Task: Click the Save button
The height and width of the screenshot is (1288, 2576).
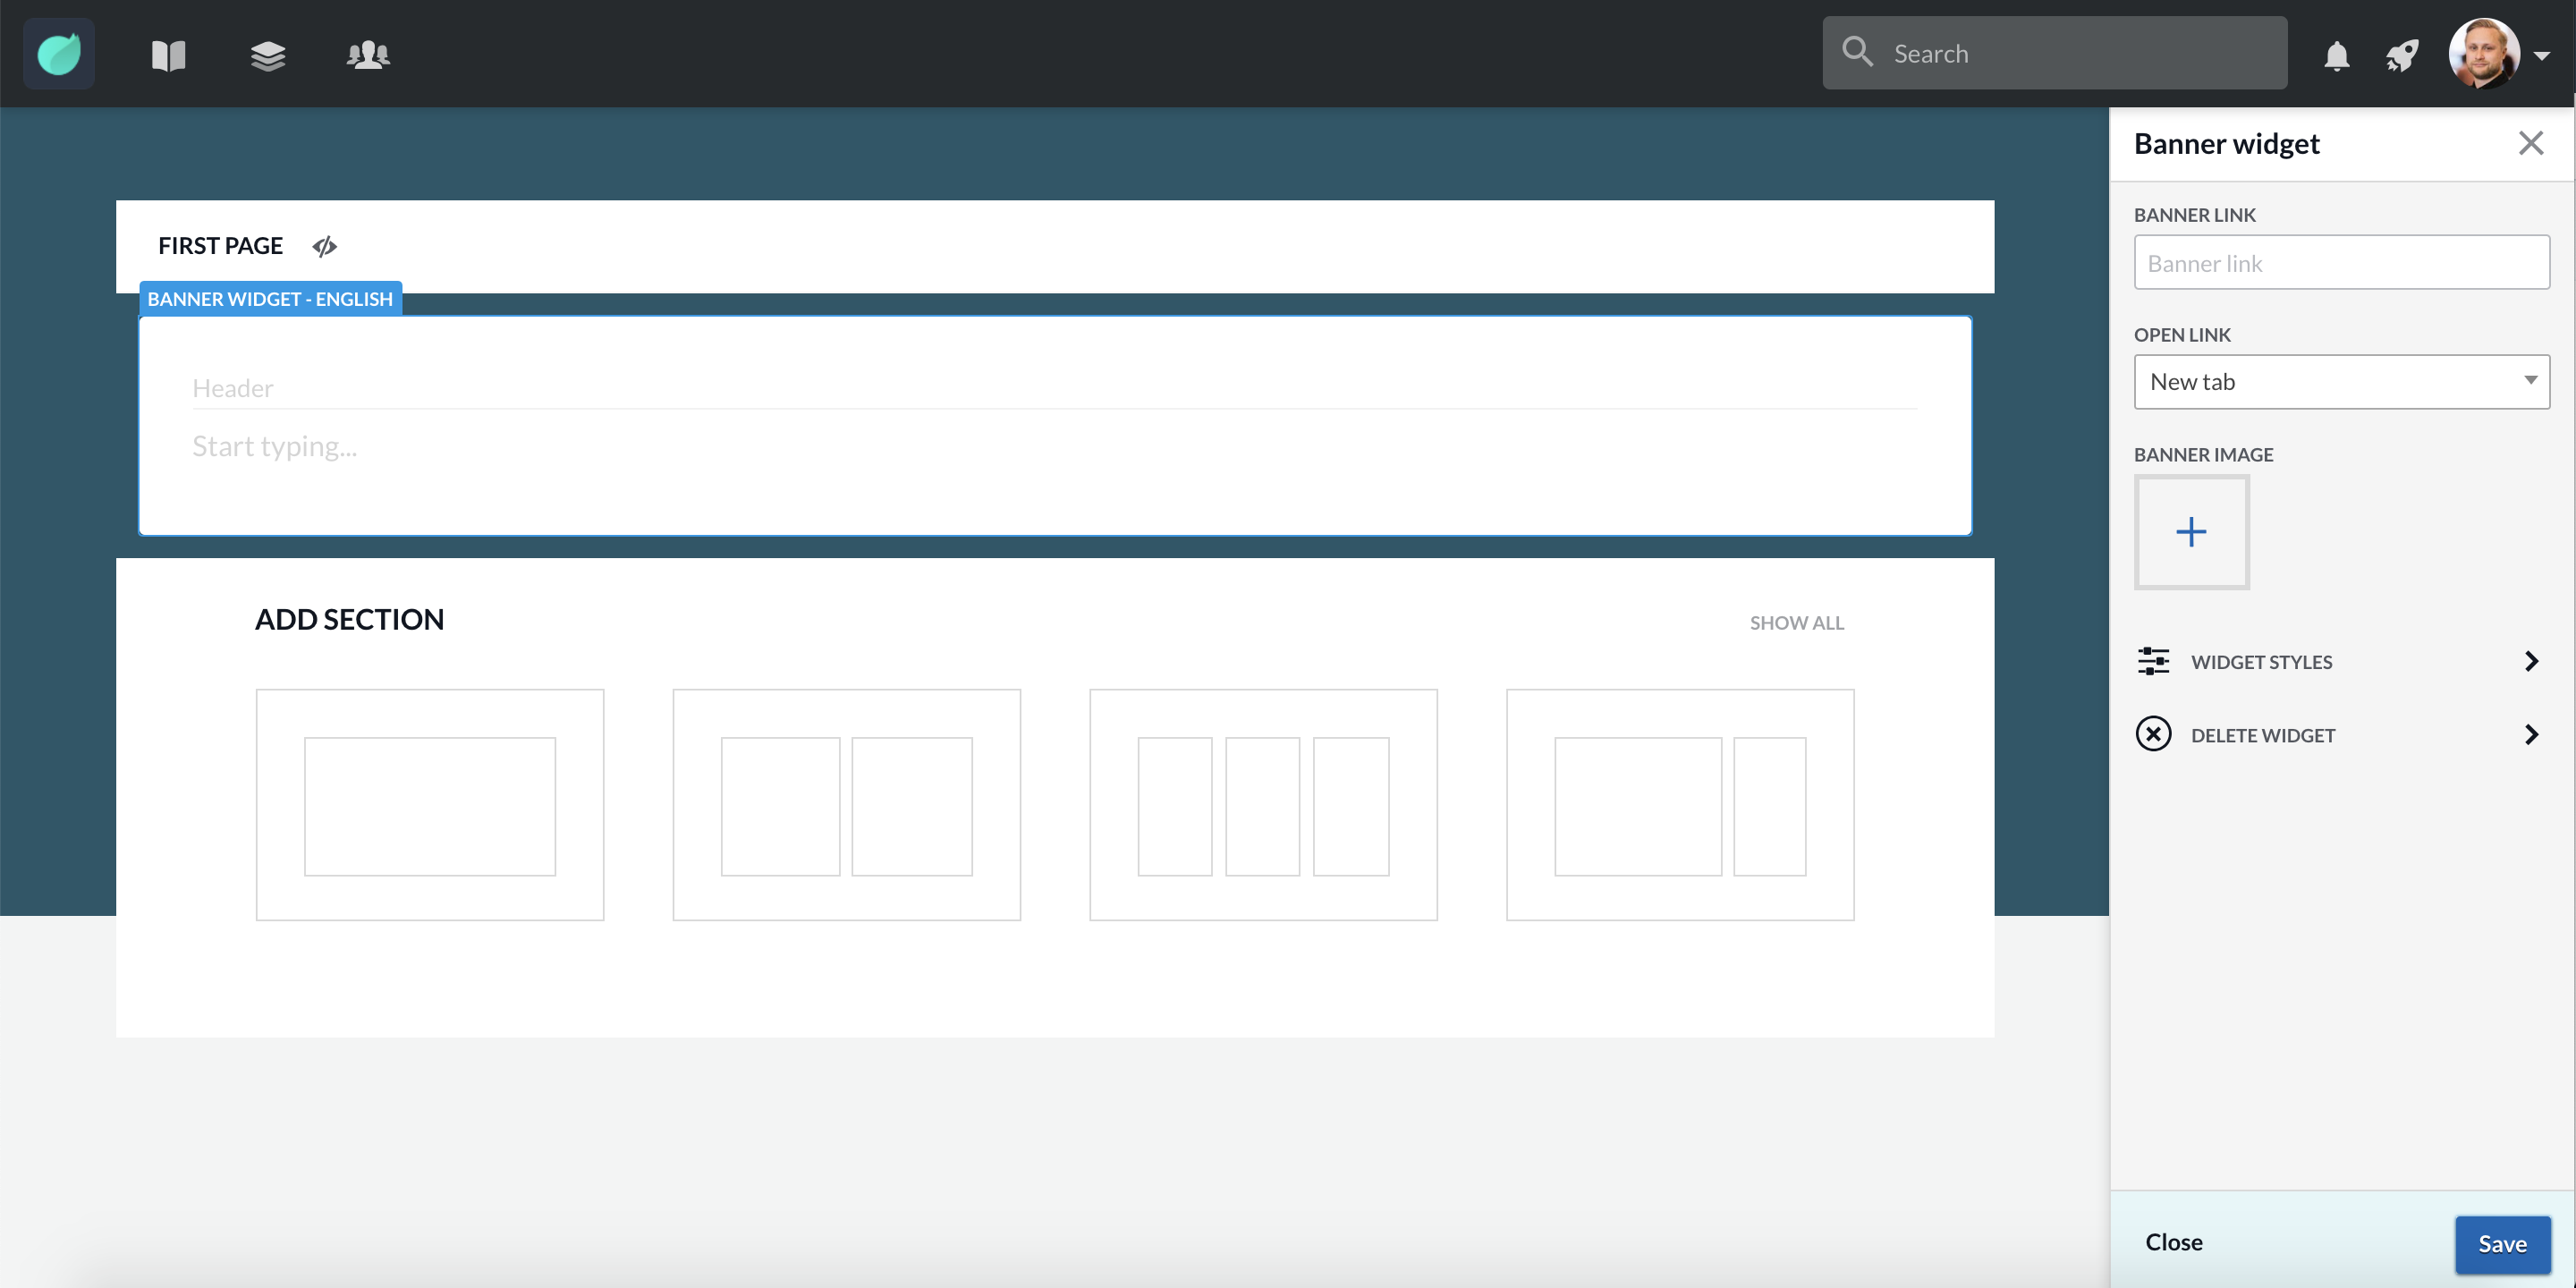Action: point(2501,1244)
